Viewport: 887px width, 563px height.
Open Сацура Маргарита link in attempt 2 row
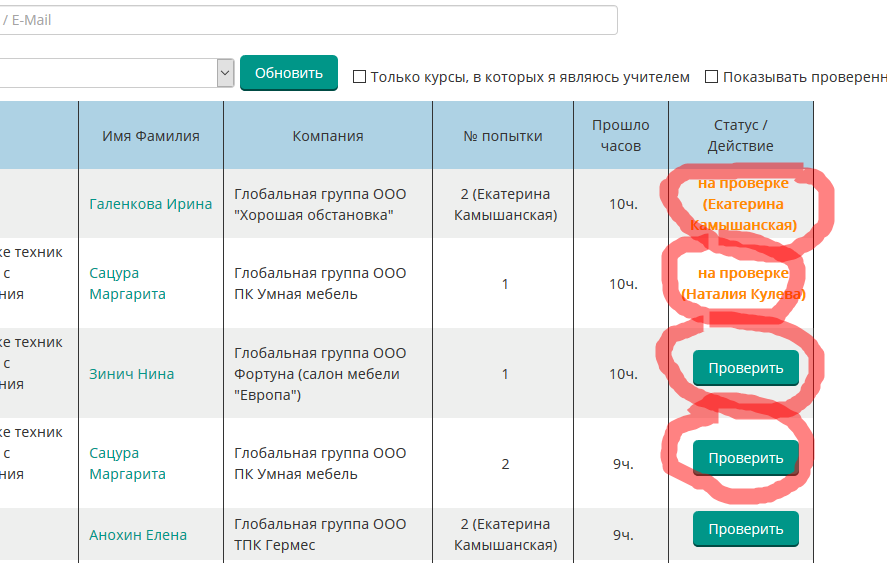[x=128, y=464]
